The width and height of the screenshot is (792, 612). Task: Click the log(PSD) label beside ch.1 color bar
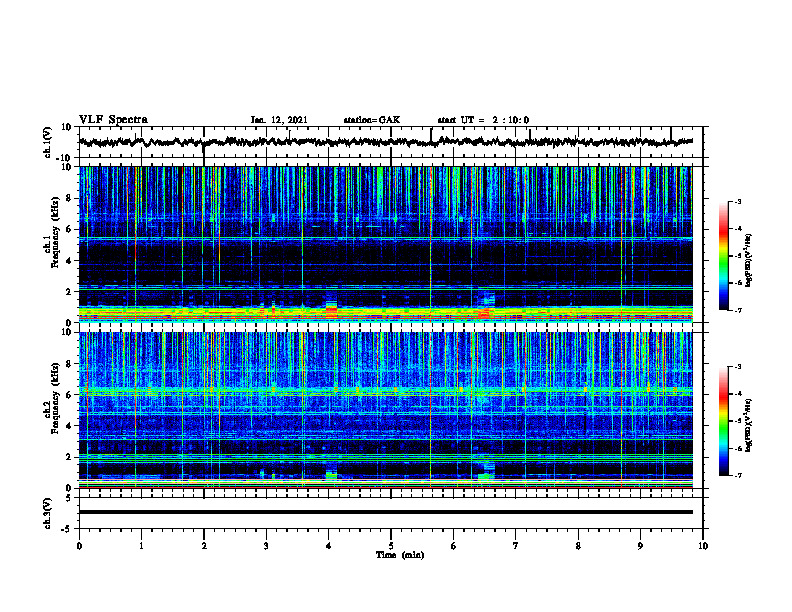pos(749,260)
